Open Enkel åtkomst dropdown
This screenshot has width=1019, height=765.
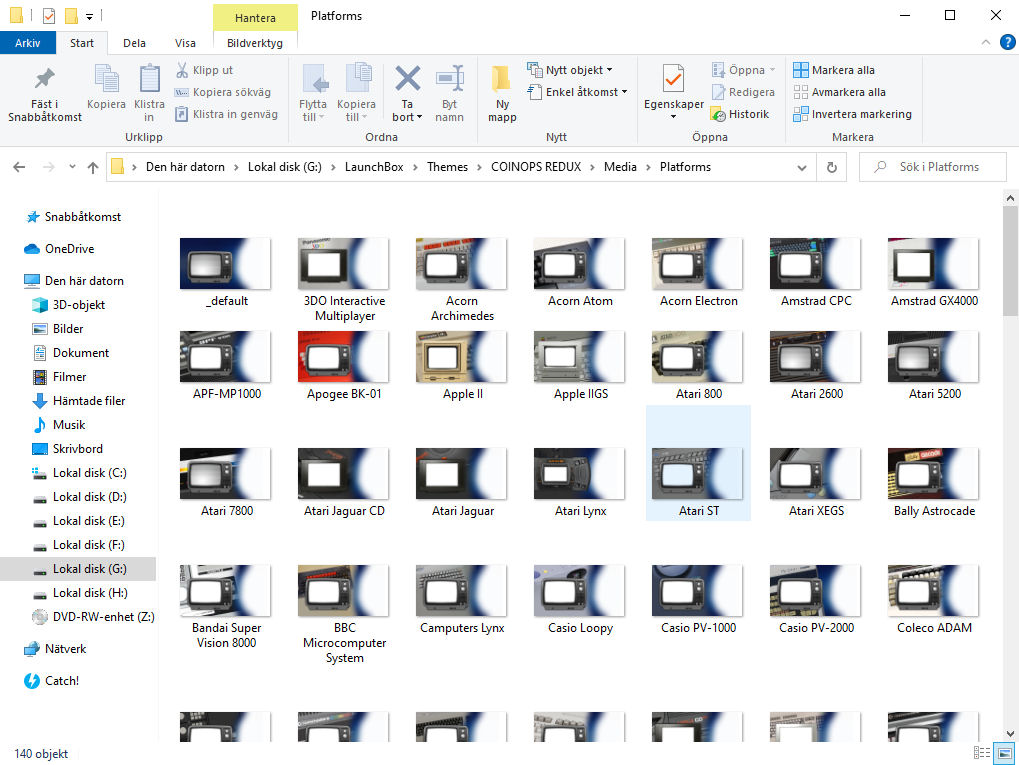(577, 92)
